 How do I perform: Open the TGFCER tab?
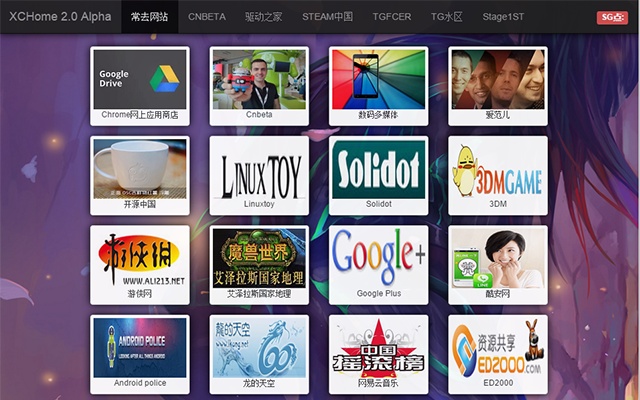392,17
